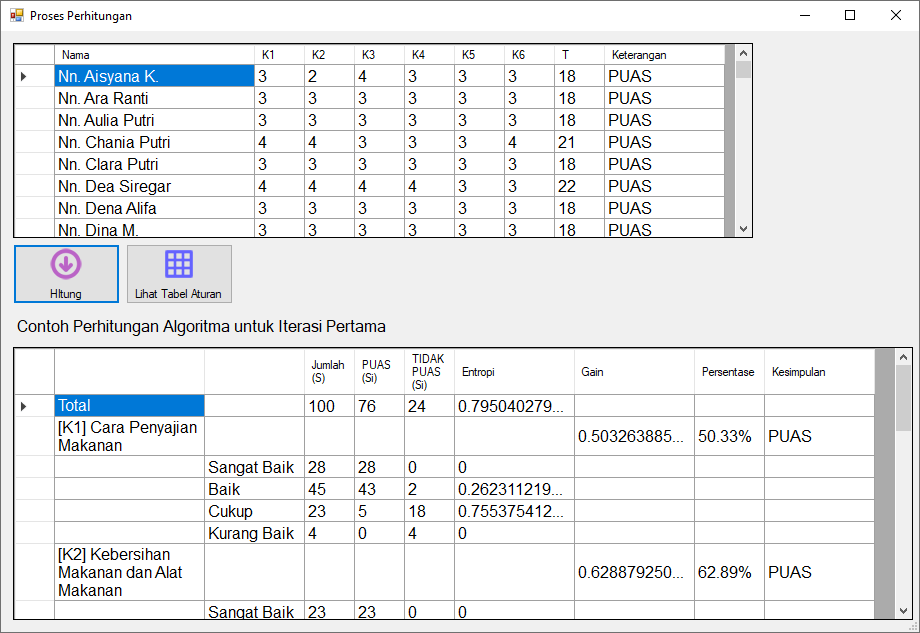The height and width of the screenshot is (633, 920).
Task: Click the Nama column header
Action: coord(154,55)
